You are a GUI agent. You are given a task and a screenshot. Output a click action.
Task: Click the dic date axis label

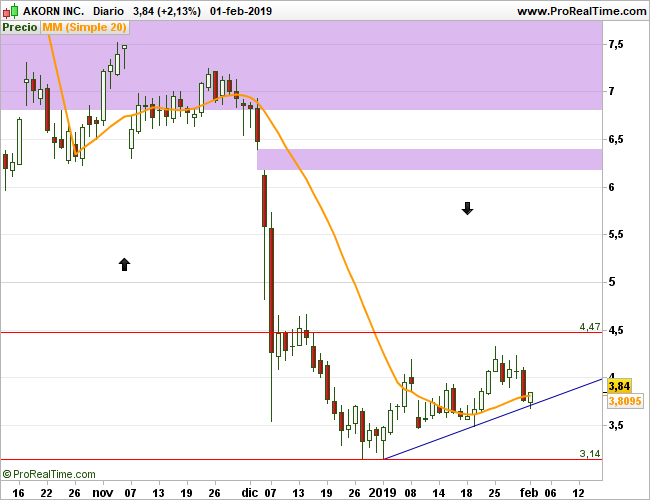coord(250,493)
